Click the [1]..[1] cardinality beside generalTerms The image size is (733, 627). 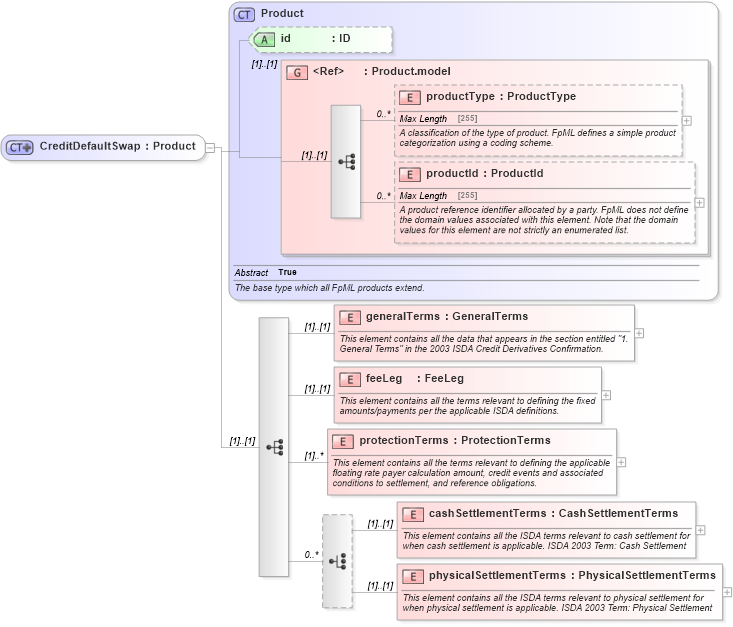[317, 327]
